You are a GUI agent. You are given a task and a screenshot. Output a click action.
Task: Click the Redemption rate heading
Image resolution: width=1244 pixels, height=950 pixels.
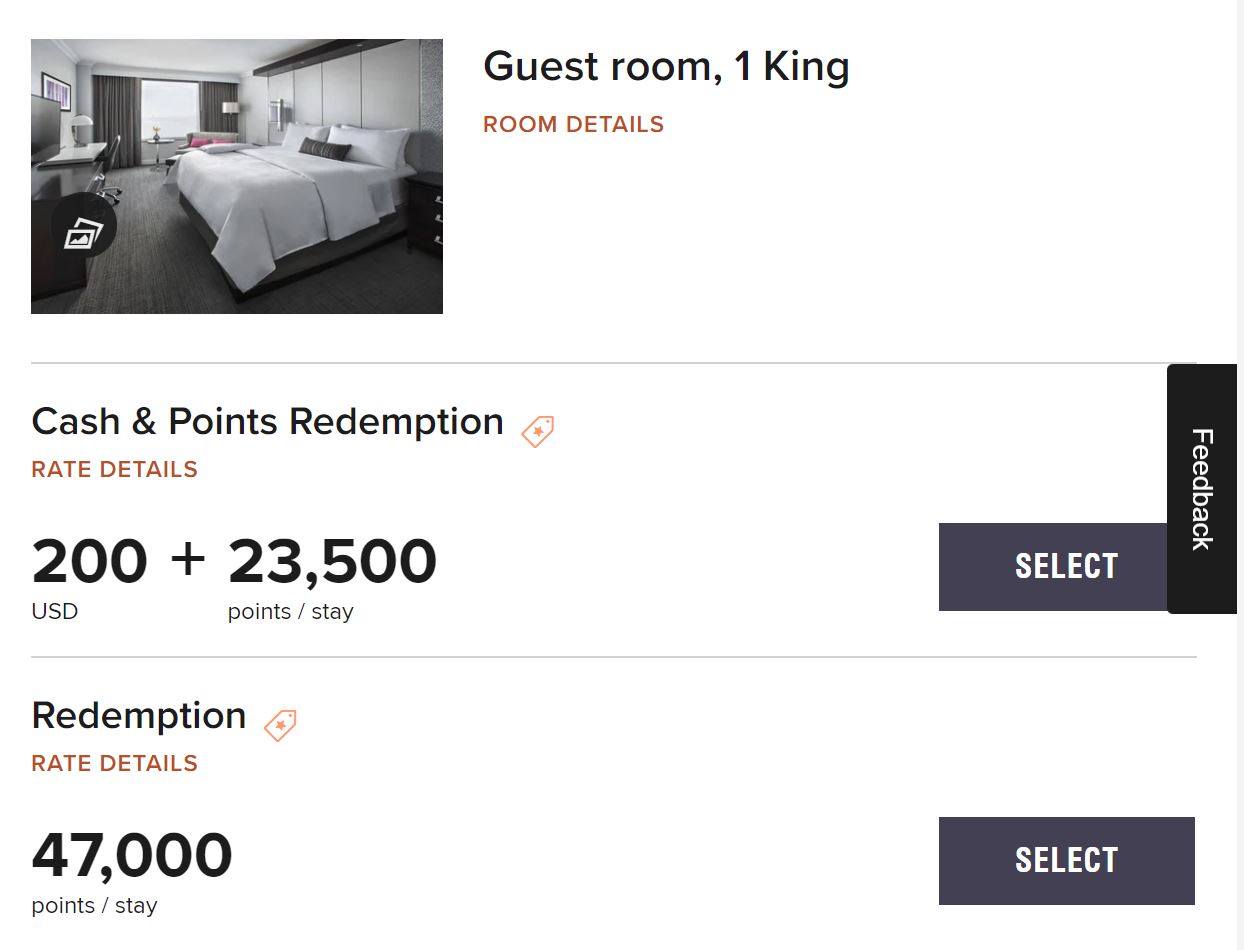pyautogui.click(x=139, y=715)
